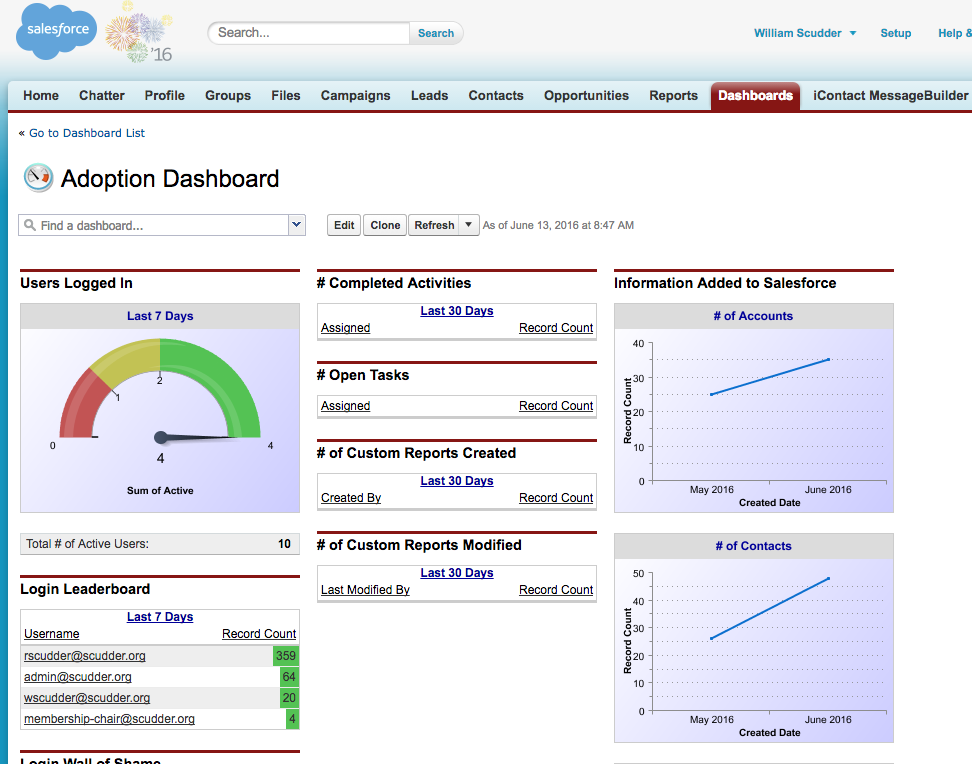Open the Setup link in header
This screenshot has height=764, width=972.
click(x=895, y=33)
